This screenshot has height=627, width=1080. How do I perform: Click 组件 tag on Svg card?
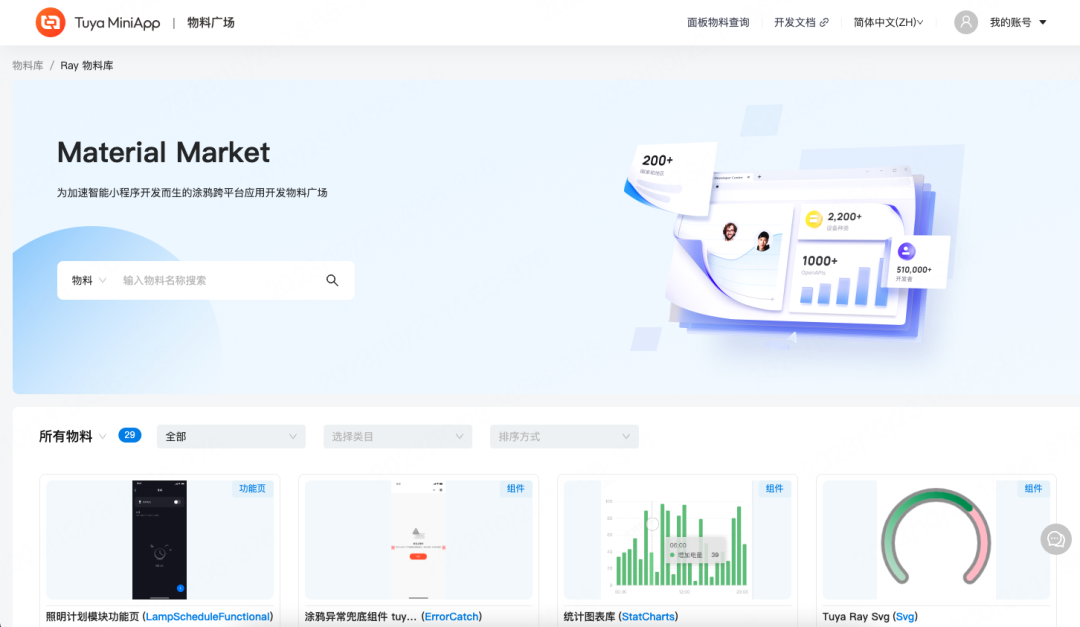click(x=1033, y=489)
